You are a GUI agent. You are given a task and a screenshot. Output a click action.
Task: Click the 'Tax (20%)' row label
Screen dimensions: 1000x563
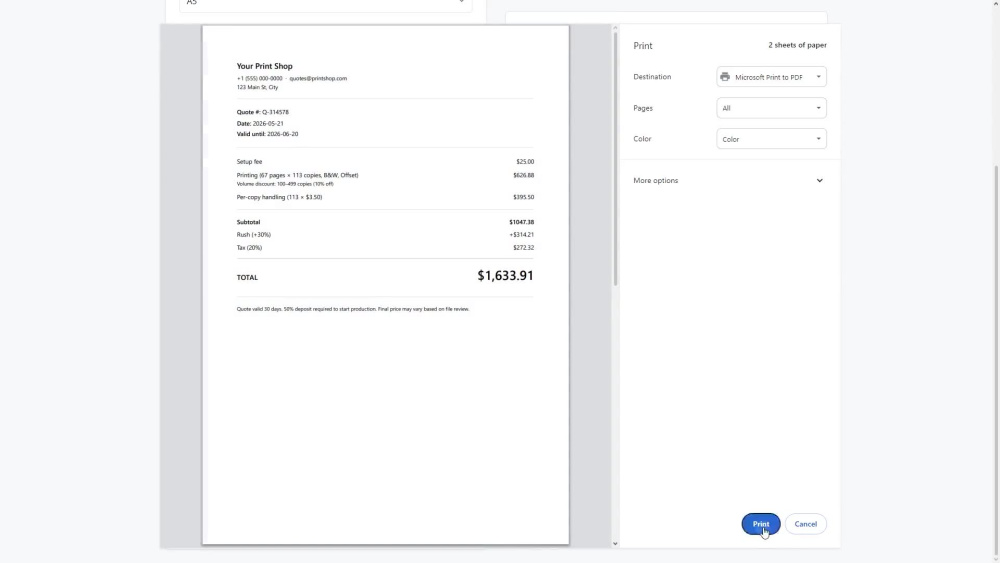click(x=249, y=247)
